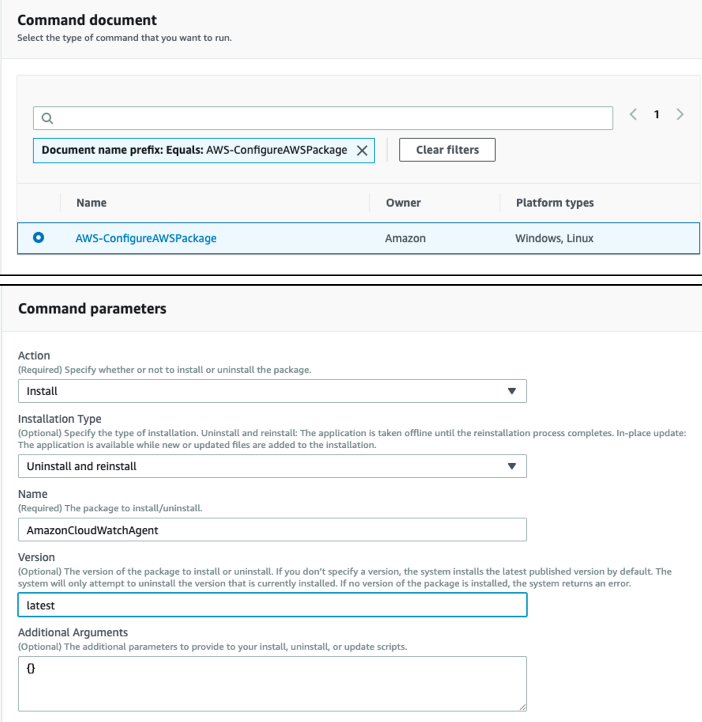Click the package Name field
Screen dimensions: 702x722
click(x=272, y=530)
